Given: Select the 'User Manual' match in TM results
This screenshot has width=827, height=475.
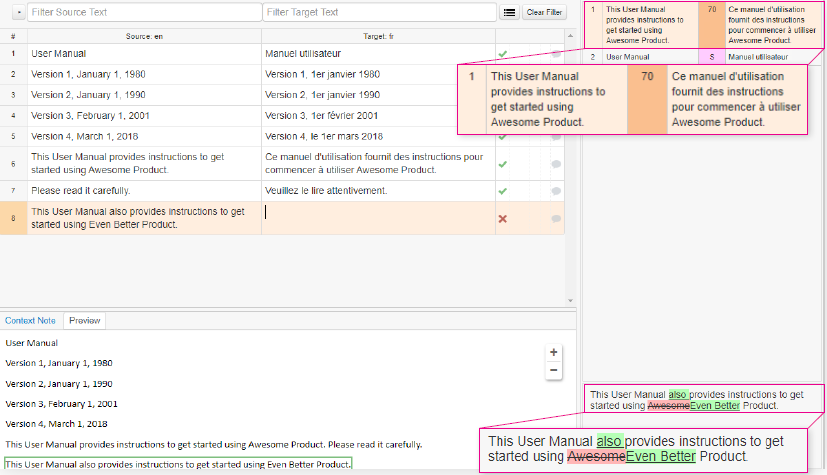Looking at the screenshot, I should click(627, 57).
